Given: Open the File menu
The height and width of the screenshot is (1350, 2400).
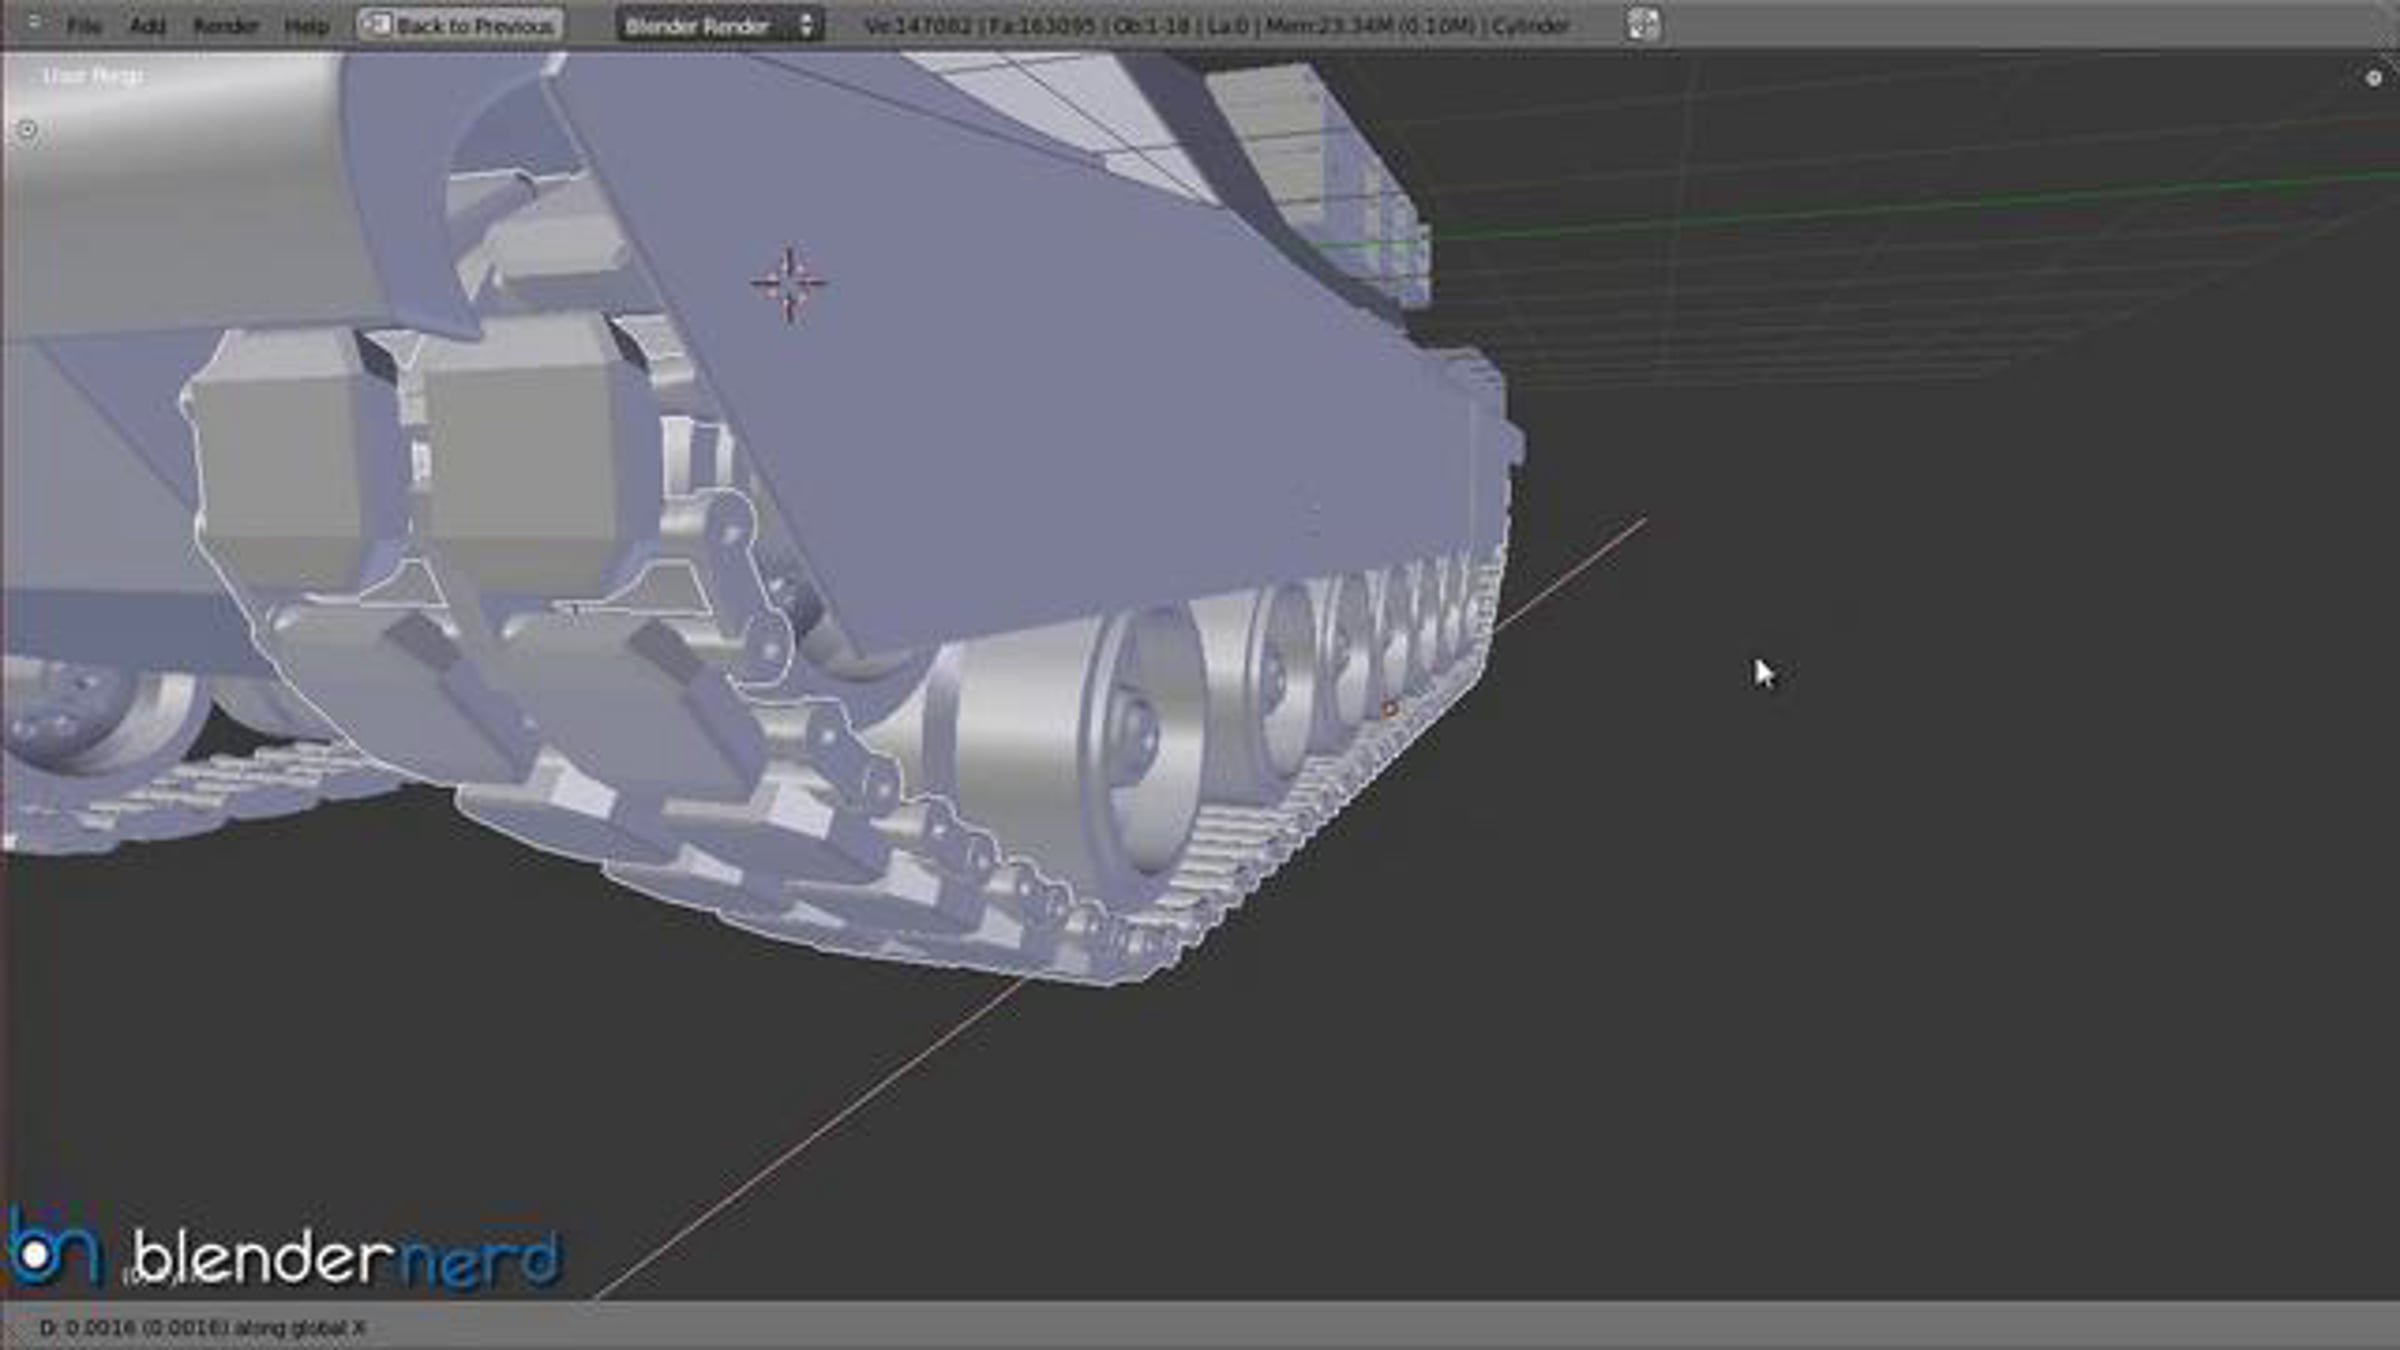Looking at the screenshot, I should click(84, 26).
